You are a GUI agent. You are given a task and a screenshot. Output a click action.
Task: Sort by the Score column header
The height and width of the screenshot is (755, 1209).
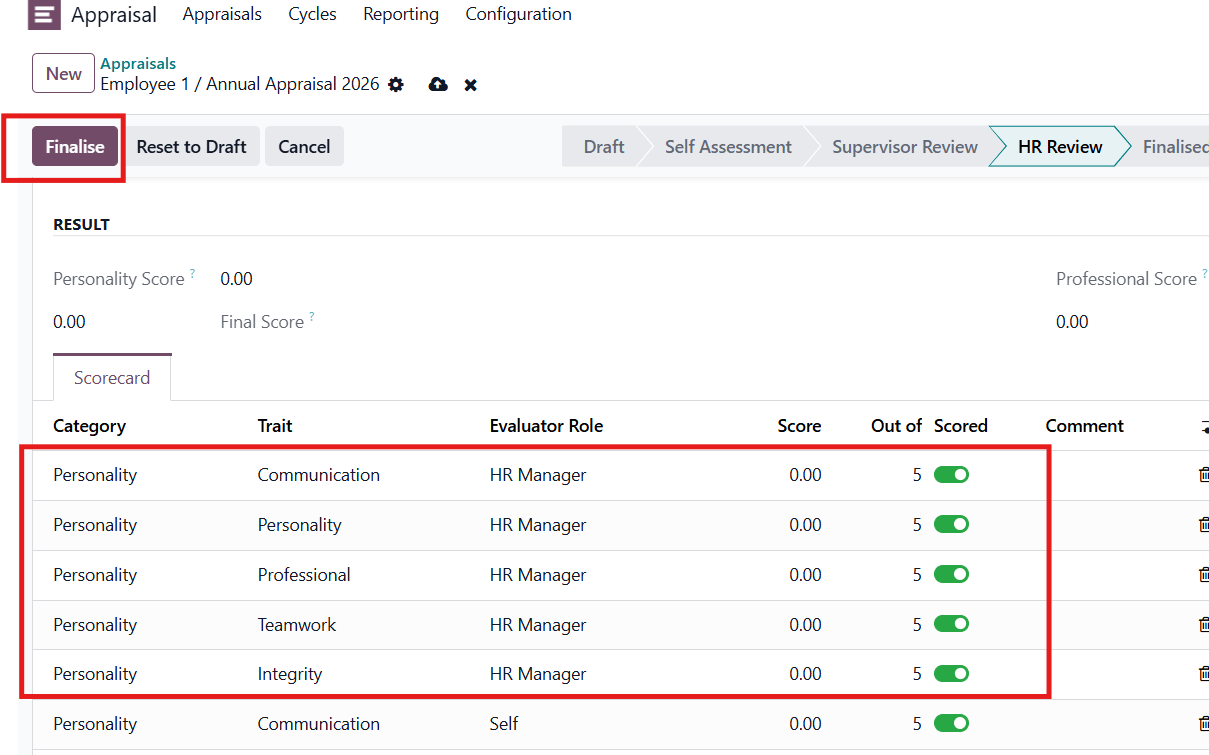click(799, 426)
